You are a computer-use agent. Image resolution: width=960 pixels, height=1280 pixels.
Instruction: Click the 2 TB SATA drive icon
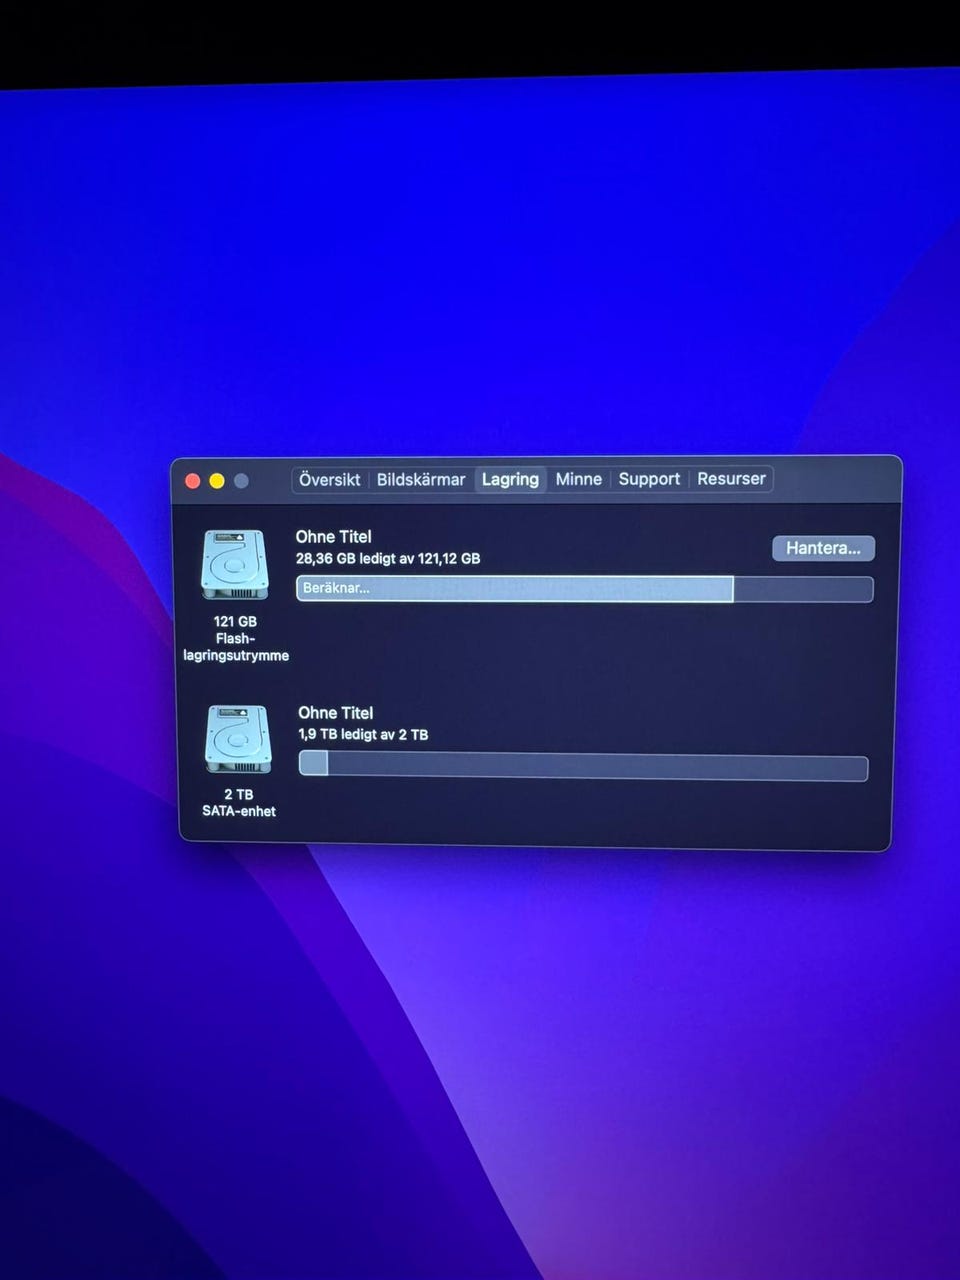[x=238, y=740]
